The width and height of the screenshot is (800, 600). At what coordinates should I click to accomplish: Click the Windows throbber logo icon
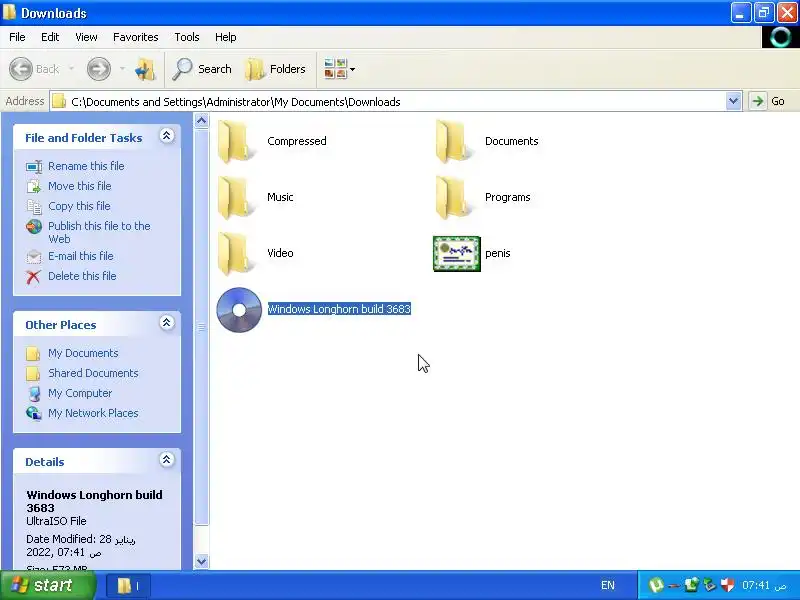(x=780, y=37)
